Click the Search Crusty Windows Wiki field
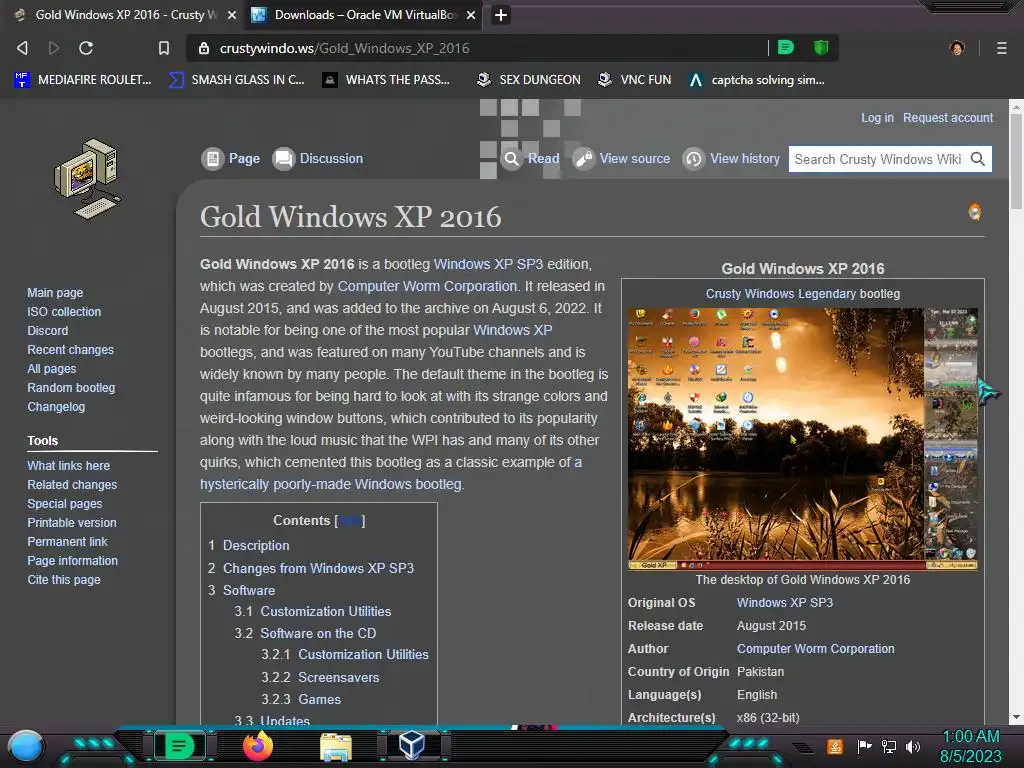This screenshot has height=768, width=1024. (878, 159)
